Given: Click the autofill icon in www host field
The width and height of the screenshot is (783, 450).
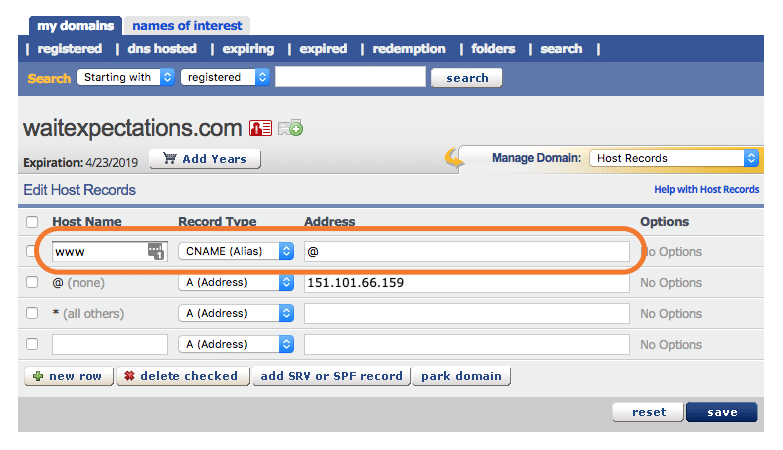Looking at the screenshot, I should (x=156, y=251).
